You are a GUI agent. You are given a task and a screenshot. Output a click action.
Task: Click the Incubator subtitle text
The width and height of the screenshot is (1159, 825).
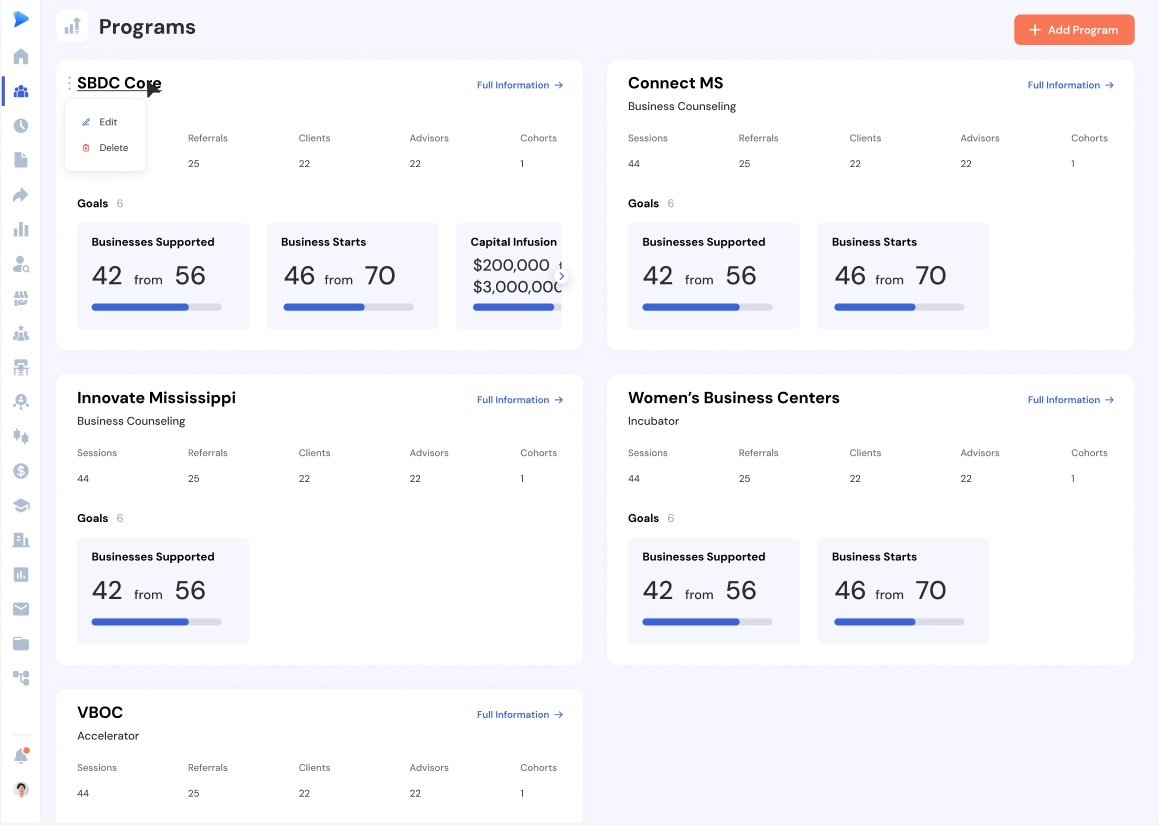point(653,421)
